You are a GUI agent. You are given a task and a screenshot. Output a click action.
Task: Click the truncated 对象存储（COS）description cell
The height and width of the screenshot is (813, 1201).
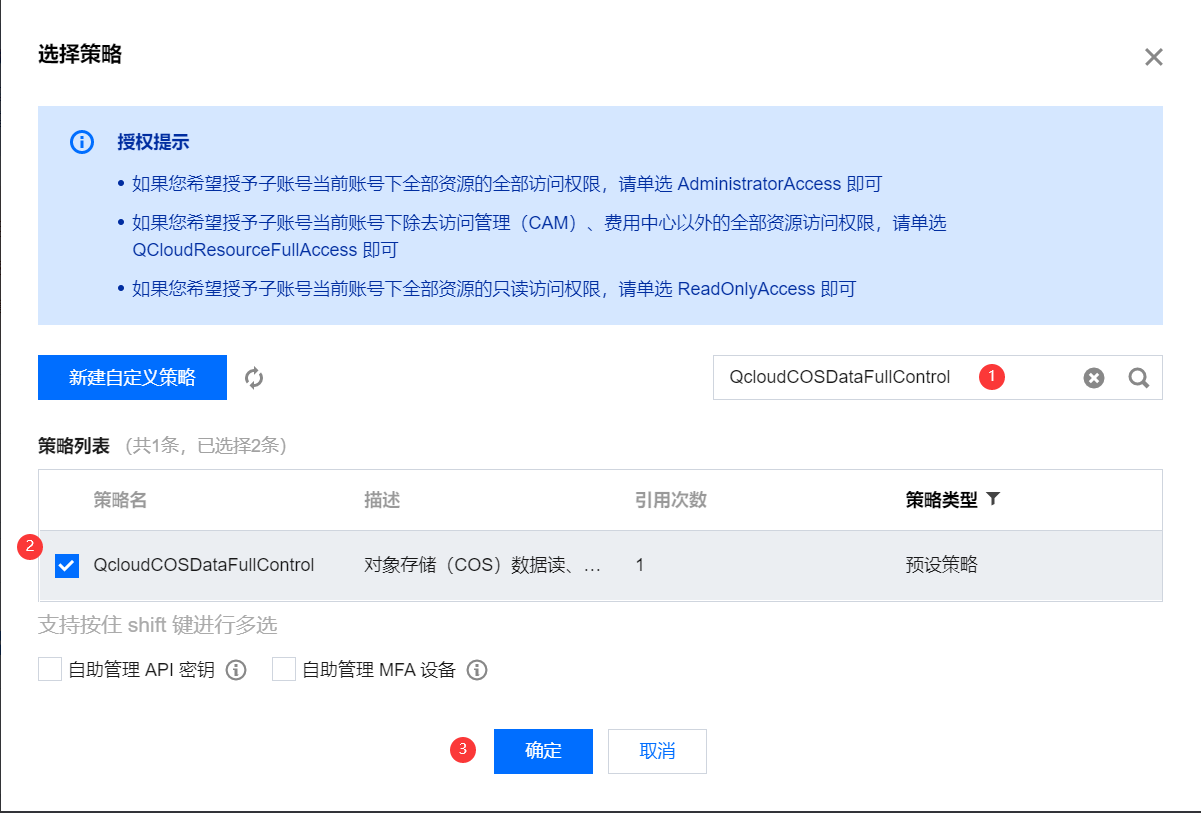click(x=483, y=565)
